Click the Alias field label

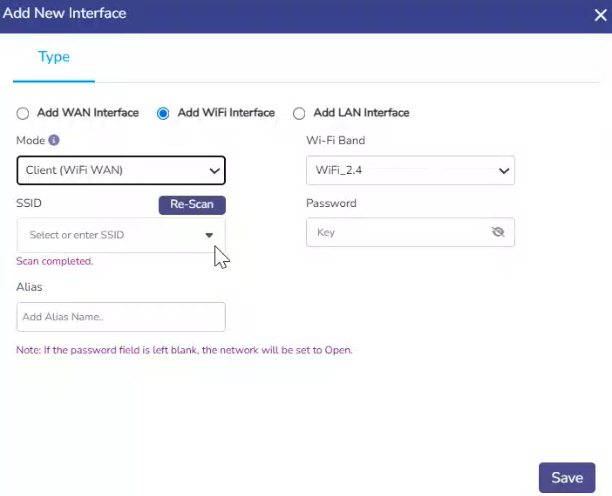[30, 287]
